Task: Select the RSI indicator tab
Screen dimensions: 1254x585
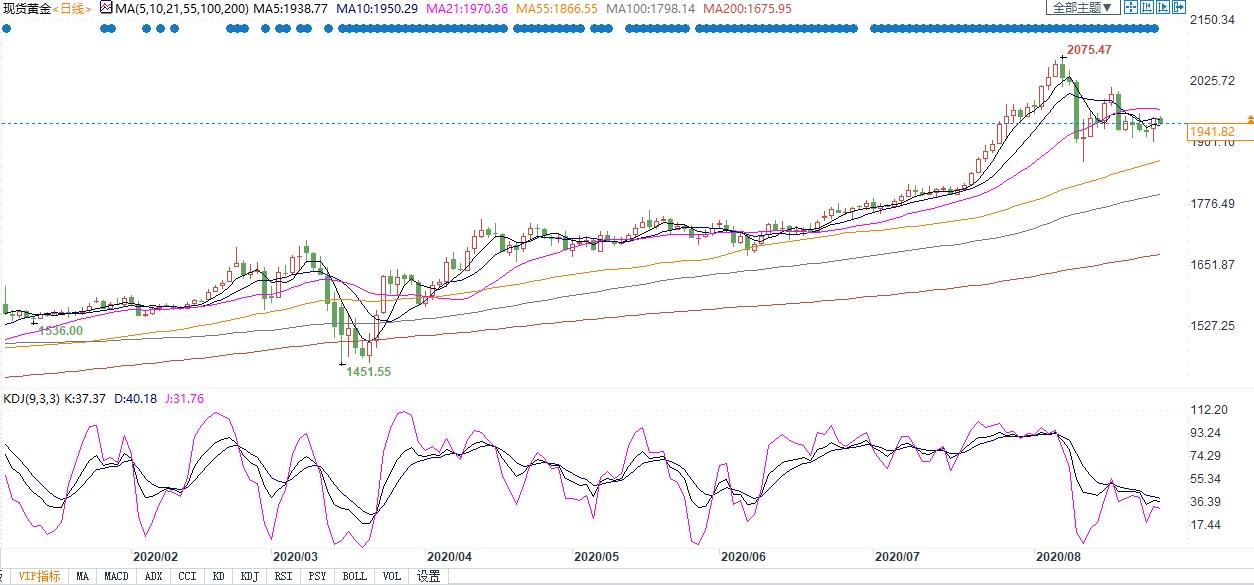Action: click(x=284, y=576)
